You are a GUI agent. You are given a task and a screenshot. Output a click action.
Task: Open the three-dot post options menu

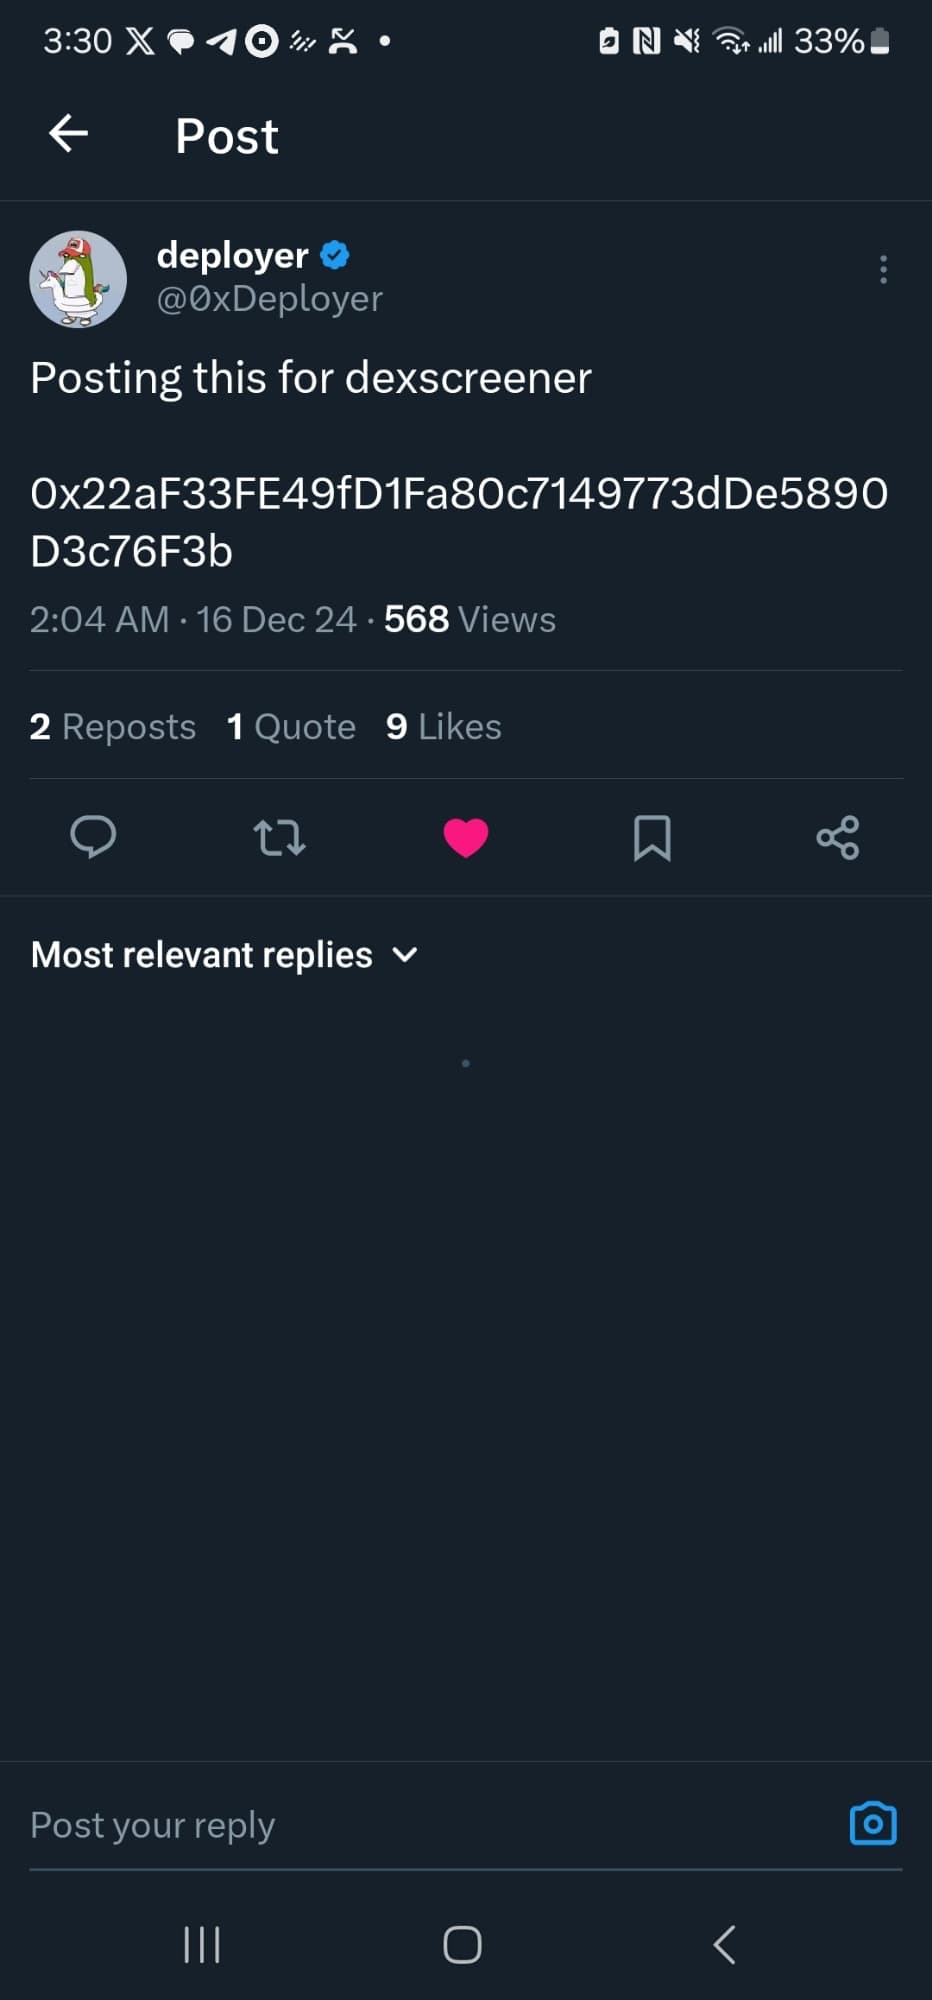[x=883, y=270]
